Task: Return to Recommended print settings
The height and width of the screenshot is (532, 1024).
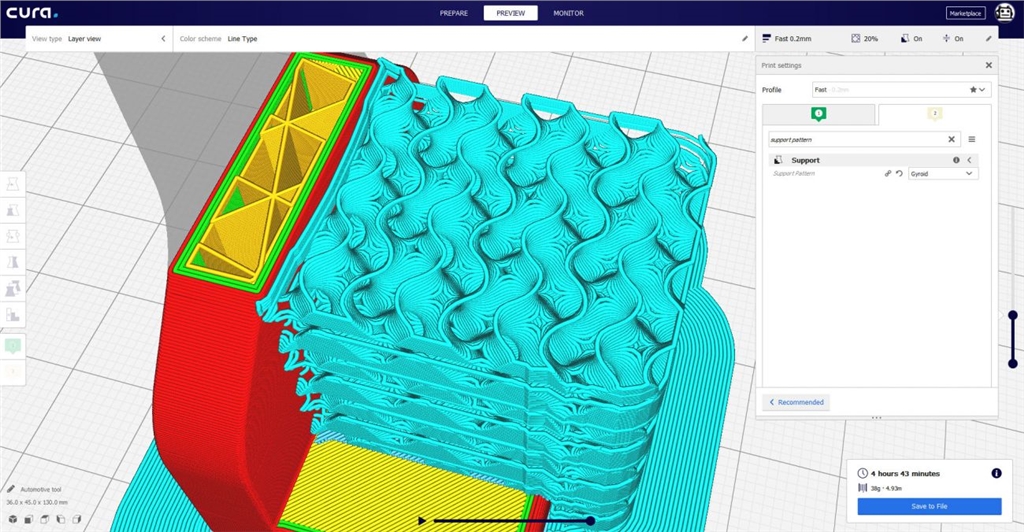Action: [x=797, y=402]
